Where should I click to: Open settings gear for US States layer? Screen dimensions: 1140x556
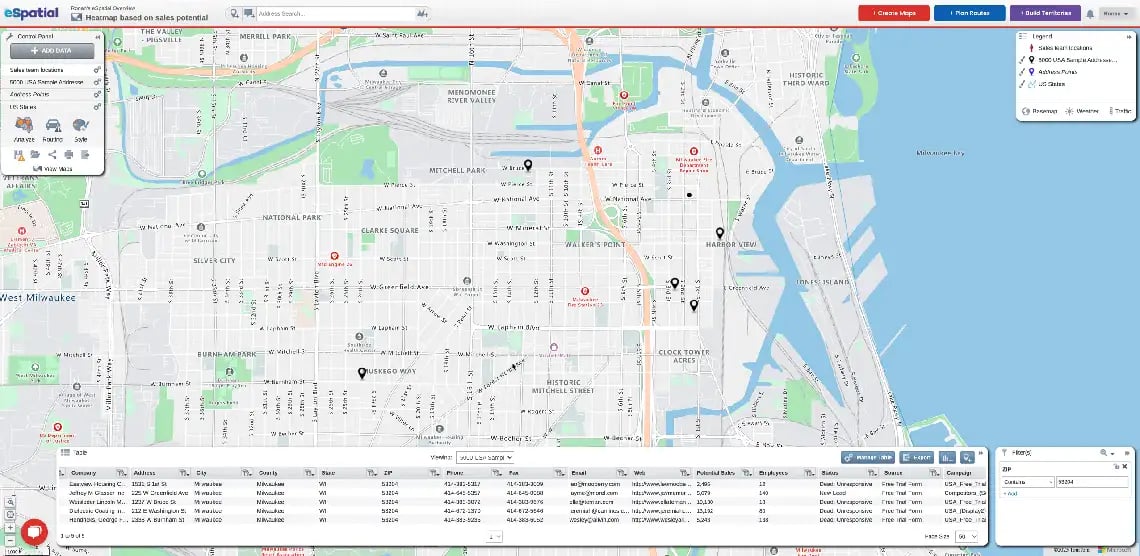click(97, 107)
